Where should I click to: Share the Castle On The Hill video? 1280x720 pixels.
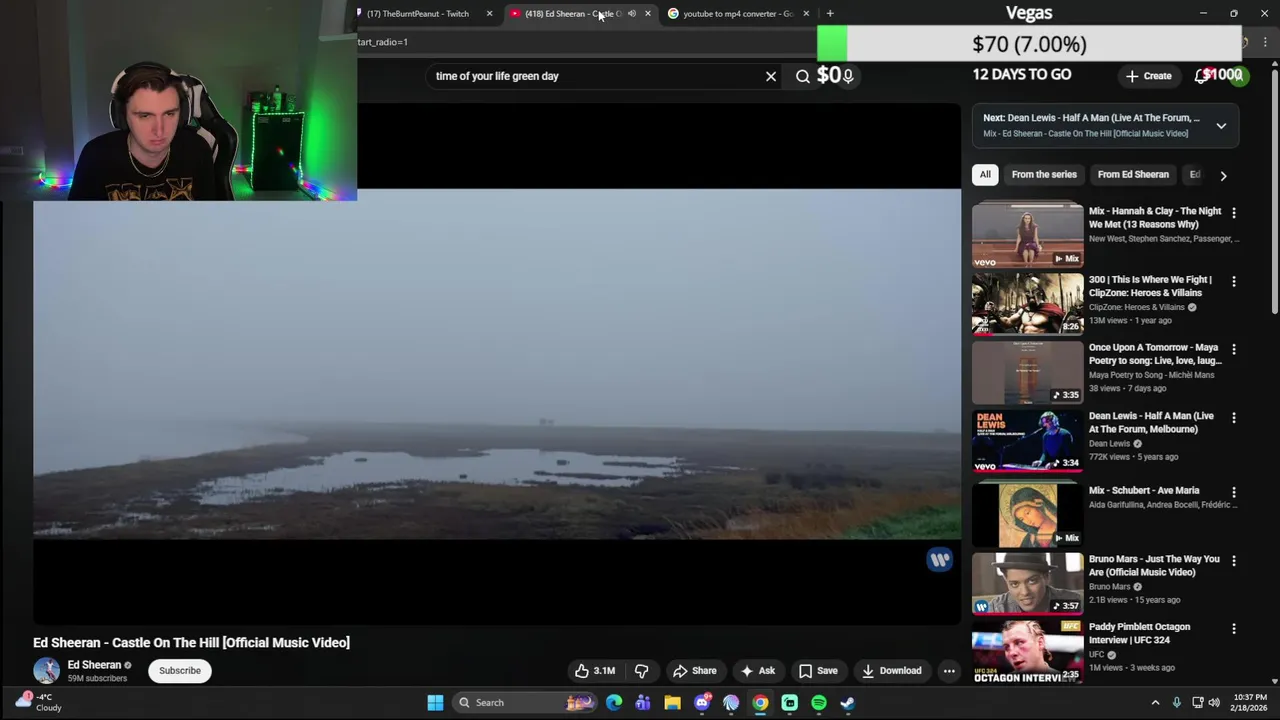pos(694,671)
